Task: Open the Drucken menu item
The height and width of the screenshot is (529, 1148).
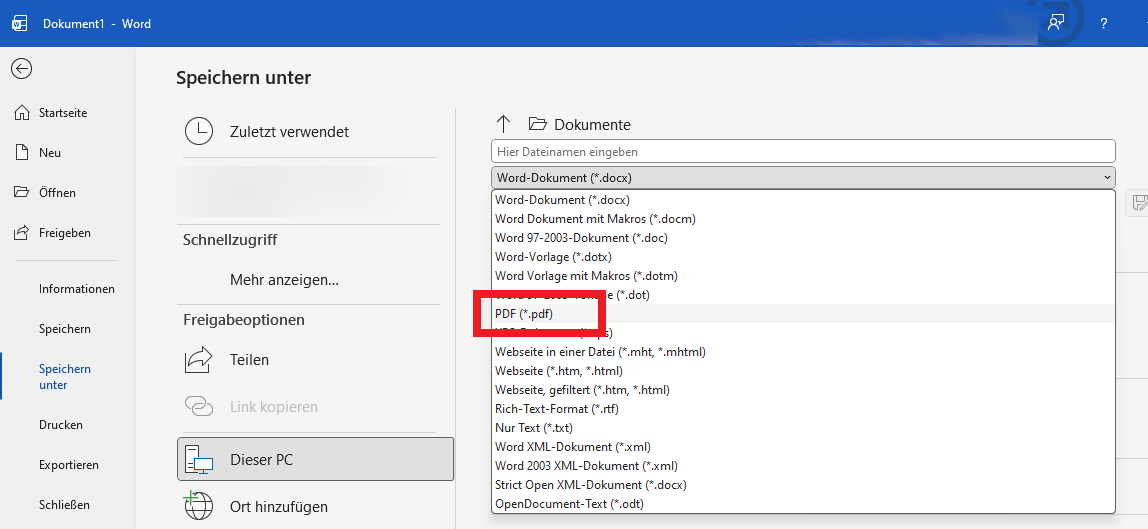Action: pyautogui.click(x=61, y=425)
